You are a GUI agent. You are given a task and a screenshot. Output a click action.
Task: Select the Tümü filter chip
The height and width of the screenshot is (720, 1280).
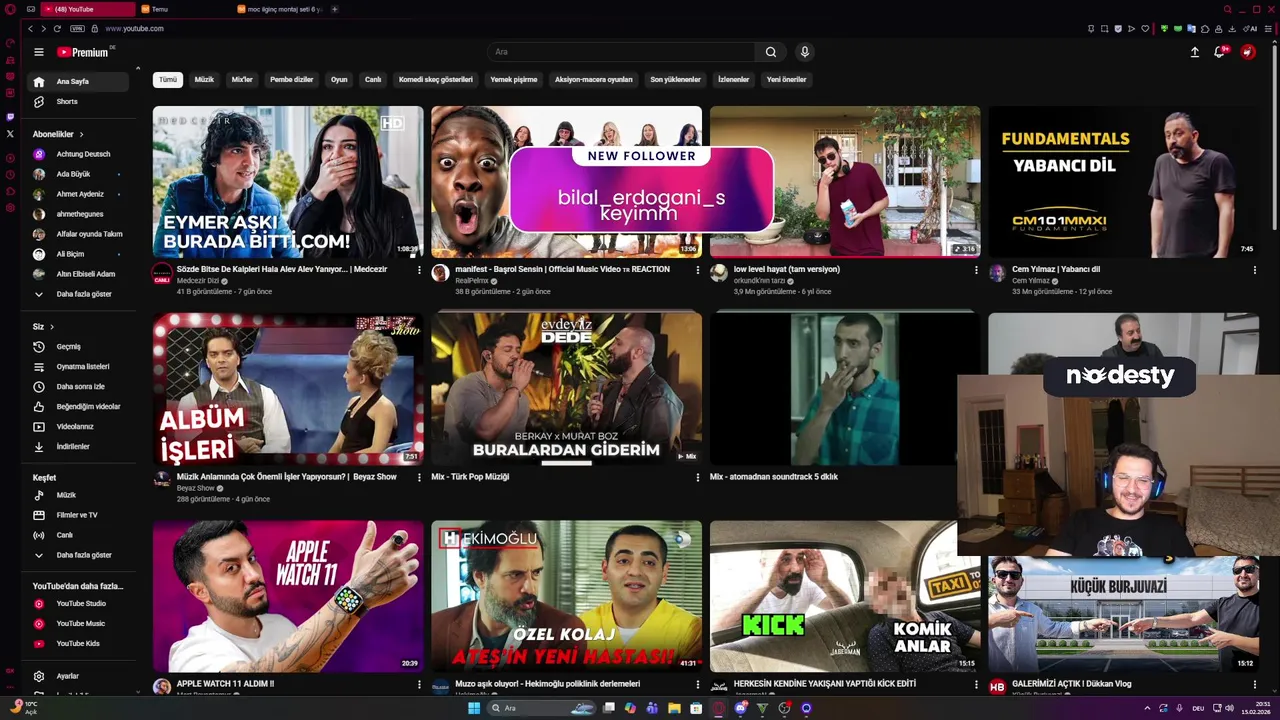168,80
